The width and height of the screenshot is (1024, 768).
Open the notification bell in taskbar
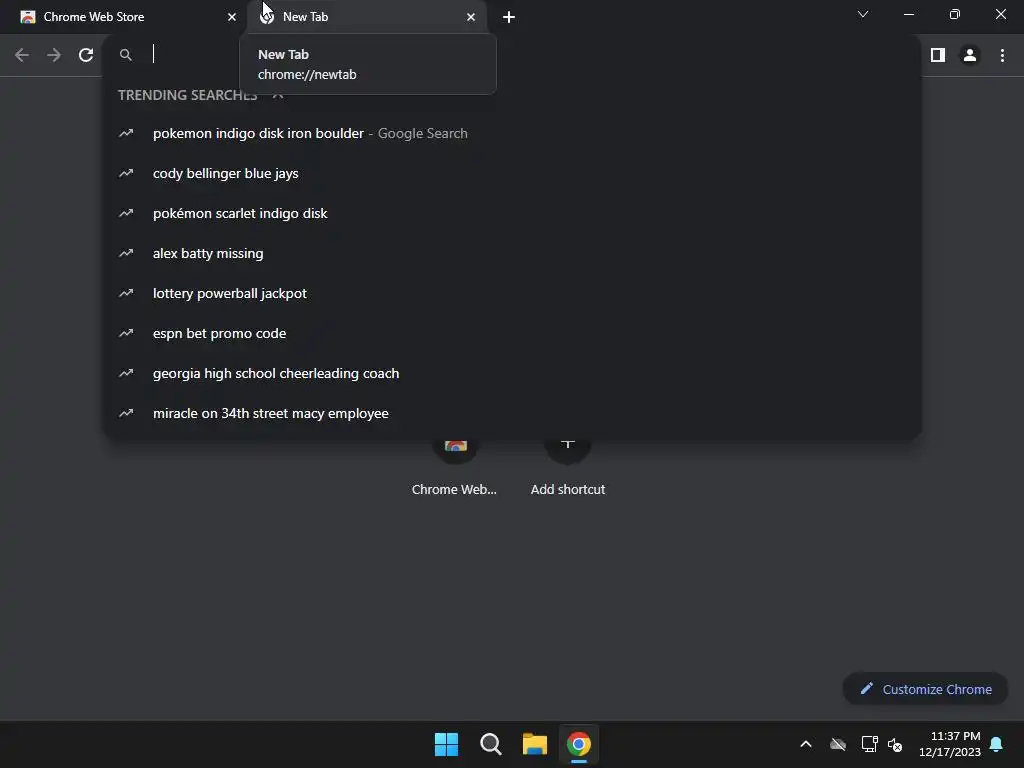(x=997, y=744)
